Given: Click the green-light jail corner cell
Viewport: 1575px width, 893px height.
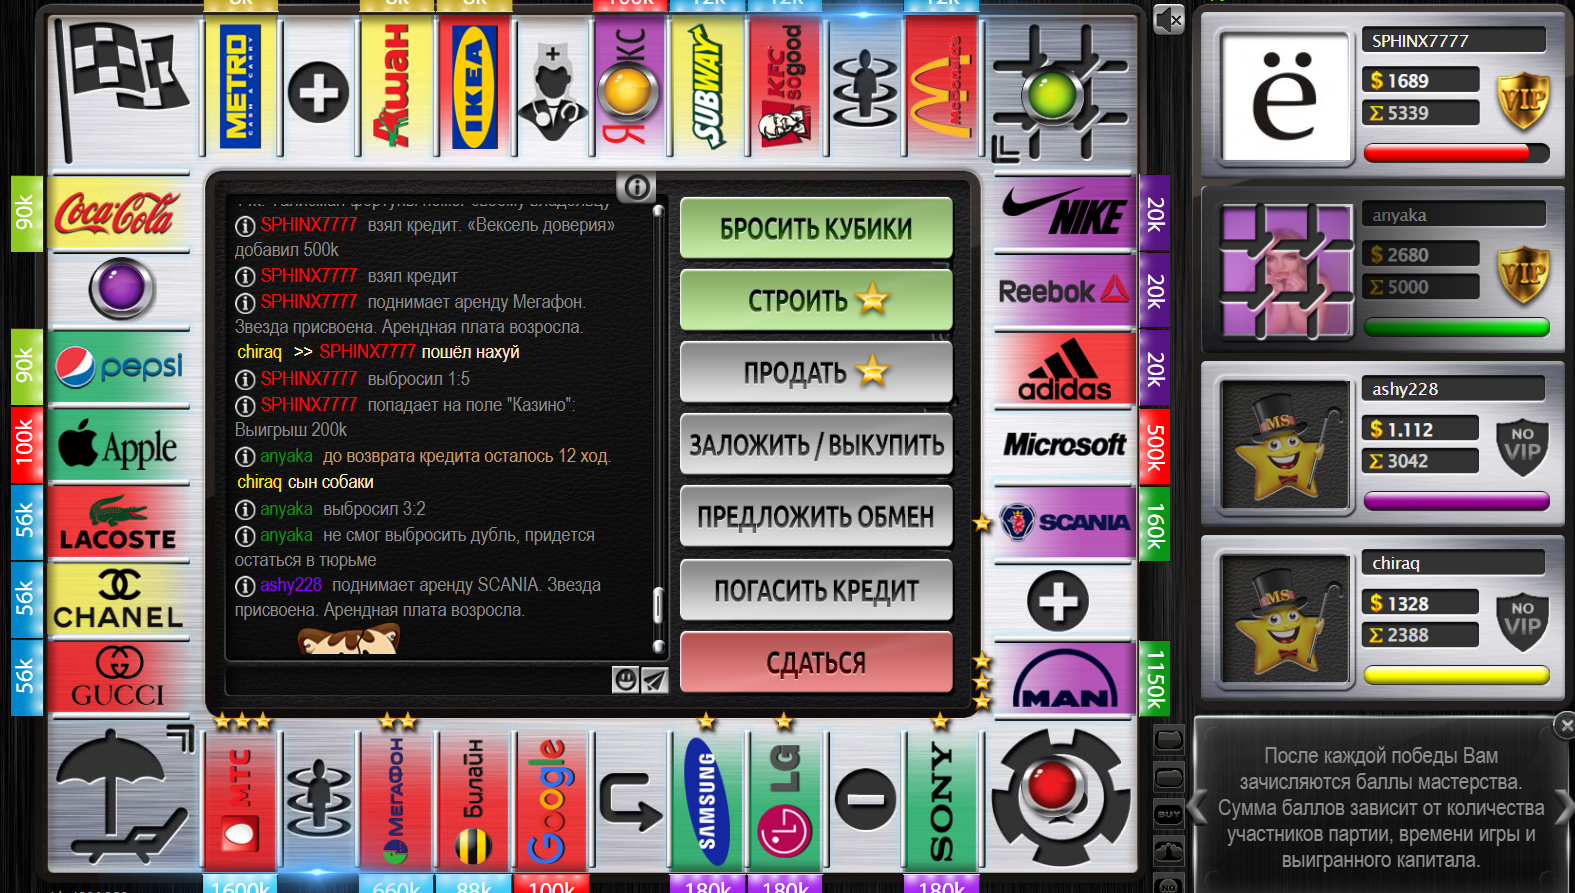Looking at the screenshot, I should (x=1061, y=92).
